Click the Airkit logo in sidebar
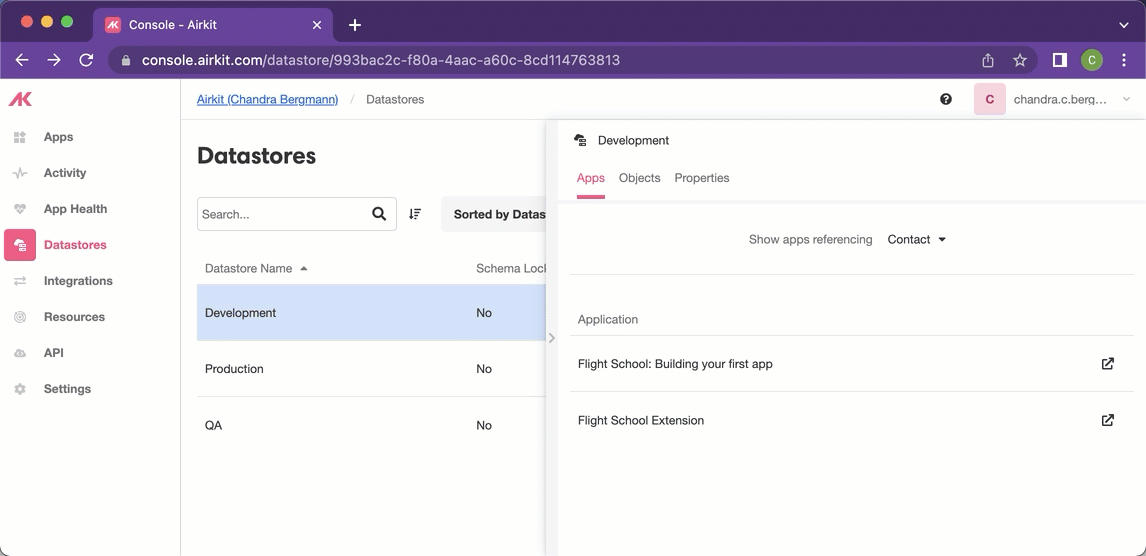This screenshot has width=1146, height=556. (20, 99)
